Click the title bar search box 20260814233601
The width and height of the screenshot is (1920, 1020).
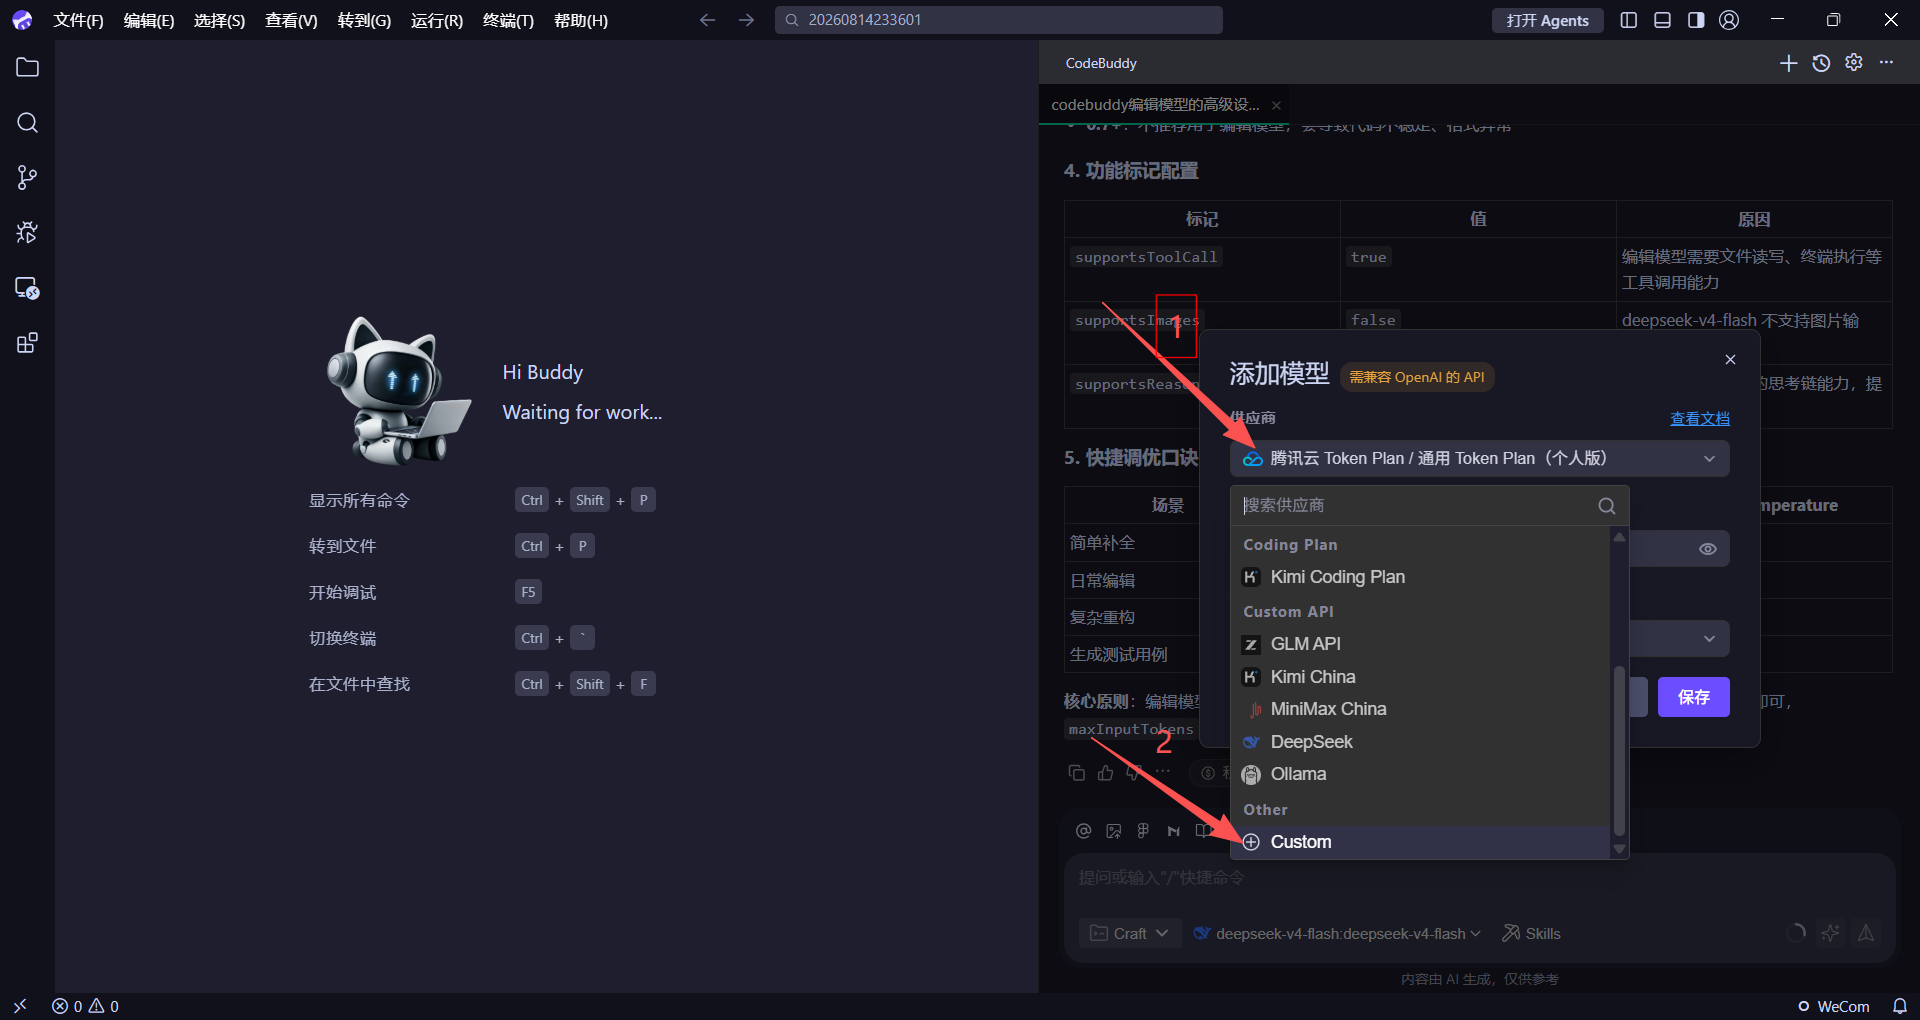click(998, 20)
